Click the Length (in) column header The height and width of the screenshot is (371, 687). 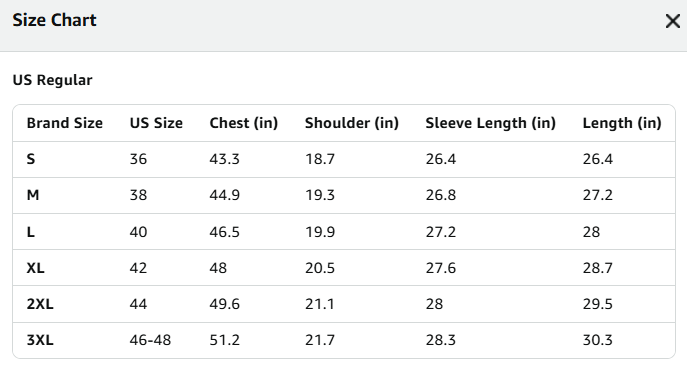click(622, 123)
